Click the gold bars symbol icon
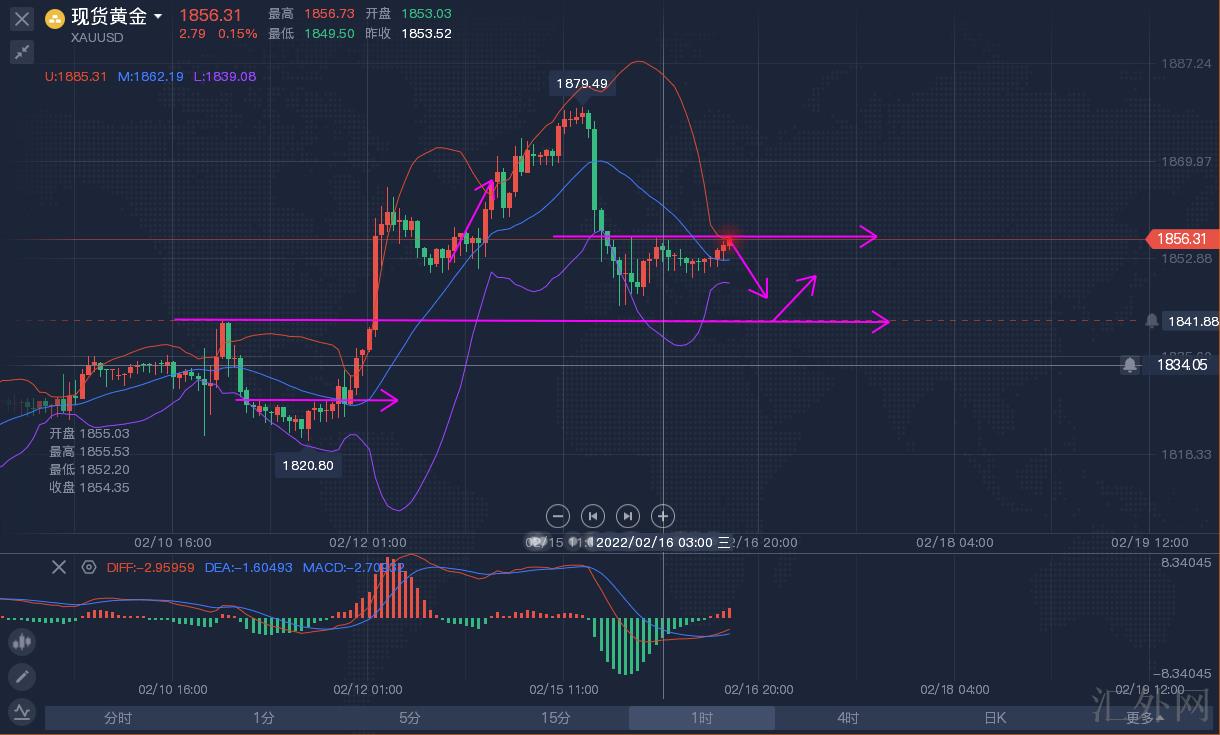Viewport: 1220px width, 735px height. point(55,18)
